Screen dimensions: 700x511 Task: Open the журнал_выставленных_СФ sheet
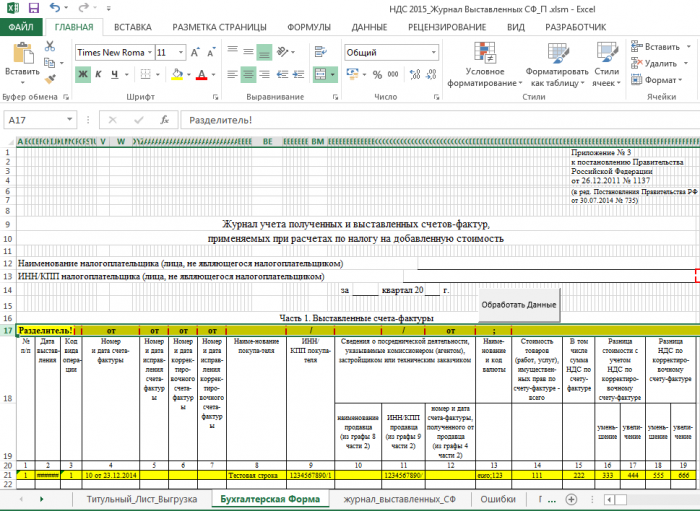tap(400, 499)
